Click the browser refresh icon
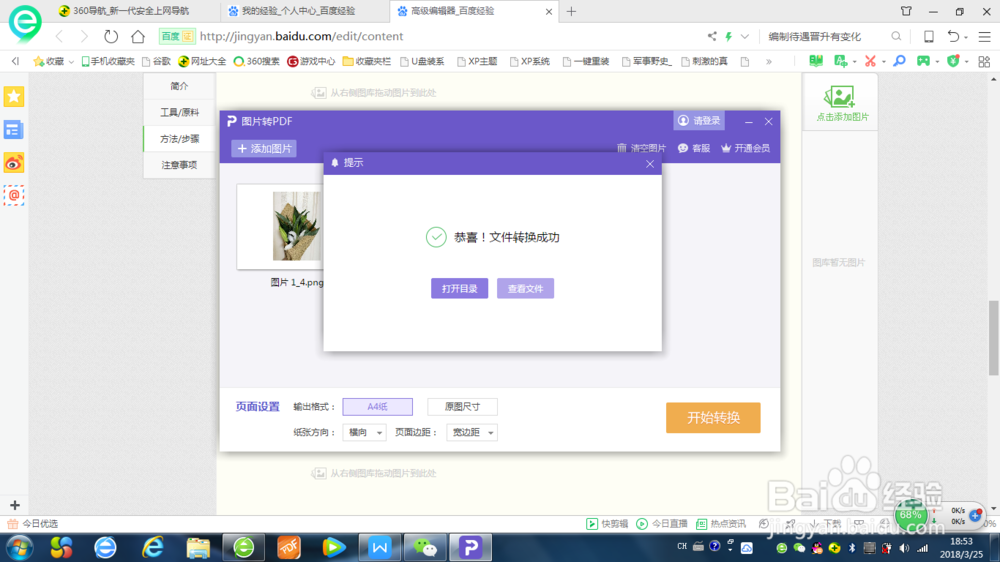The height and width of the screenshot is (562, 1000). click(111, 36)
